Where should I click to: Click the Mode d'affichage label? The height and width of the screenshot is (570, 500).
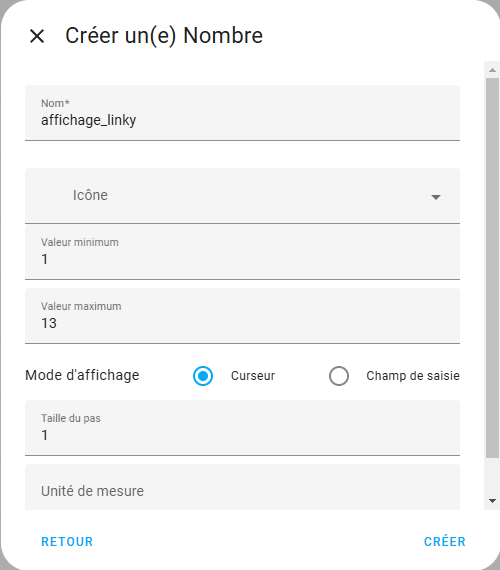click(x=82, y=375)
